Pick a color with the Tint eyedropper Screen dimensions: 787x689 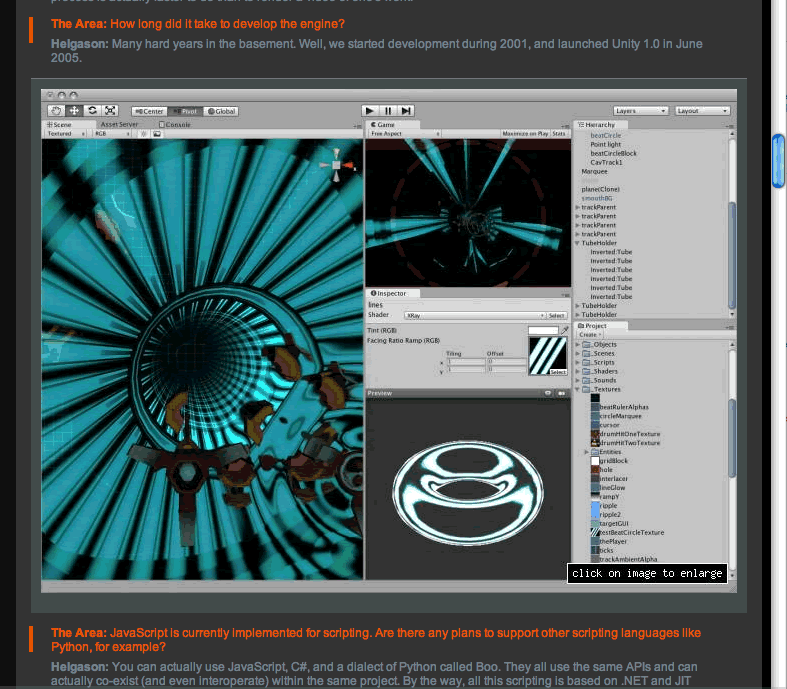click(x=565, y=330)
